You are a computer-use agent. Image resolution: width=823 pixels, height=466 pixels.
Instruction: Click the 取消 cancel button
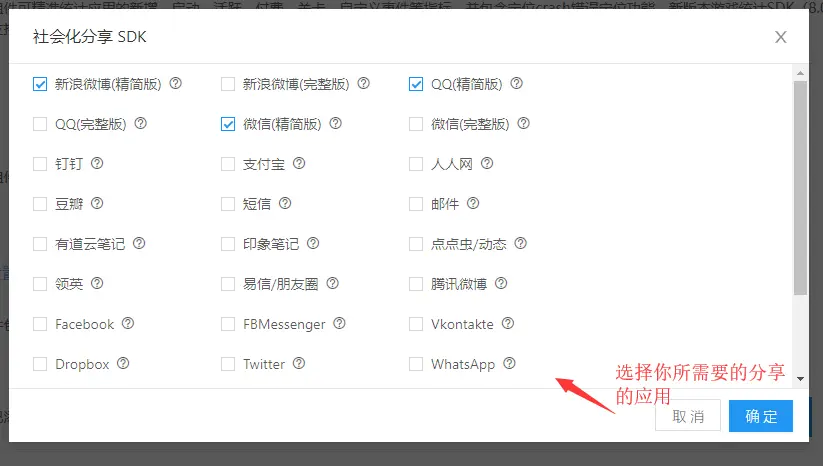(x=688, y=416)
